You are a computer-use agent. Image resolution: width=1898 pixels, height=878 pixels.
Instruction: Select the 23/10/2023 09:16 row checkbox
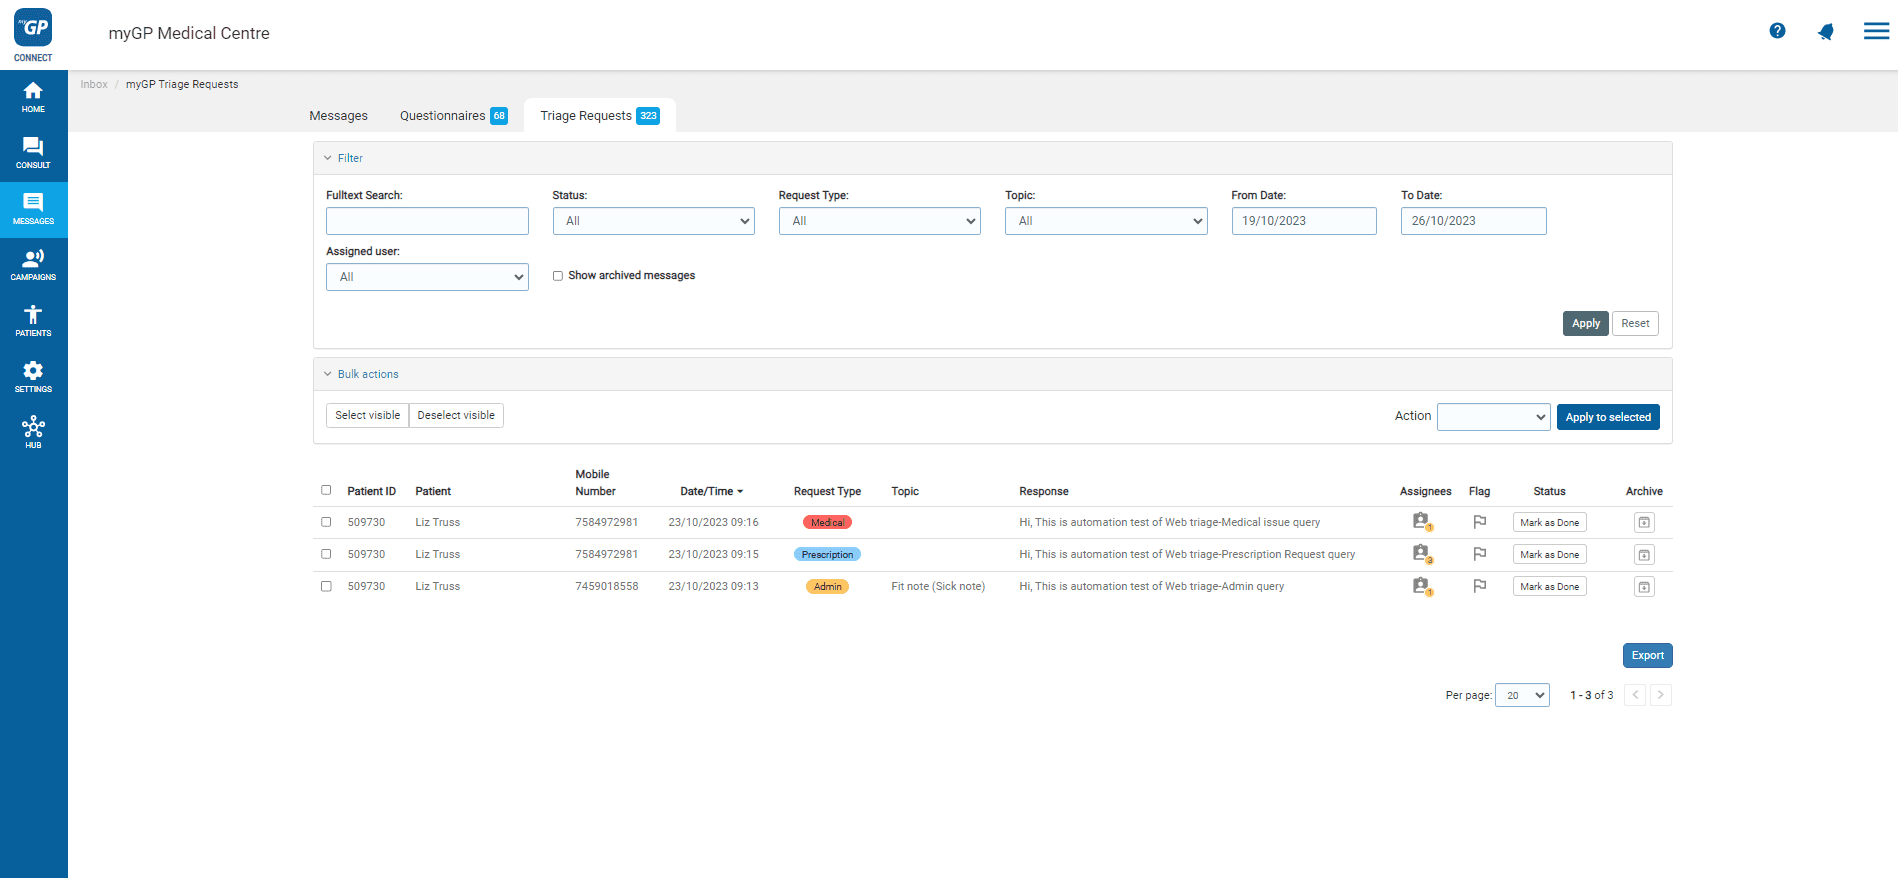coord(326,522)
